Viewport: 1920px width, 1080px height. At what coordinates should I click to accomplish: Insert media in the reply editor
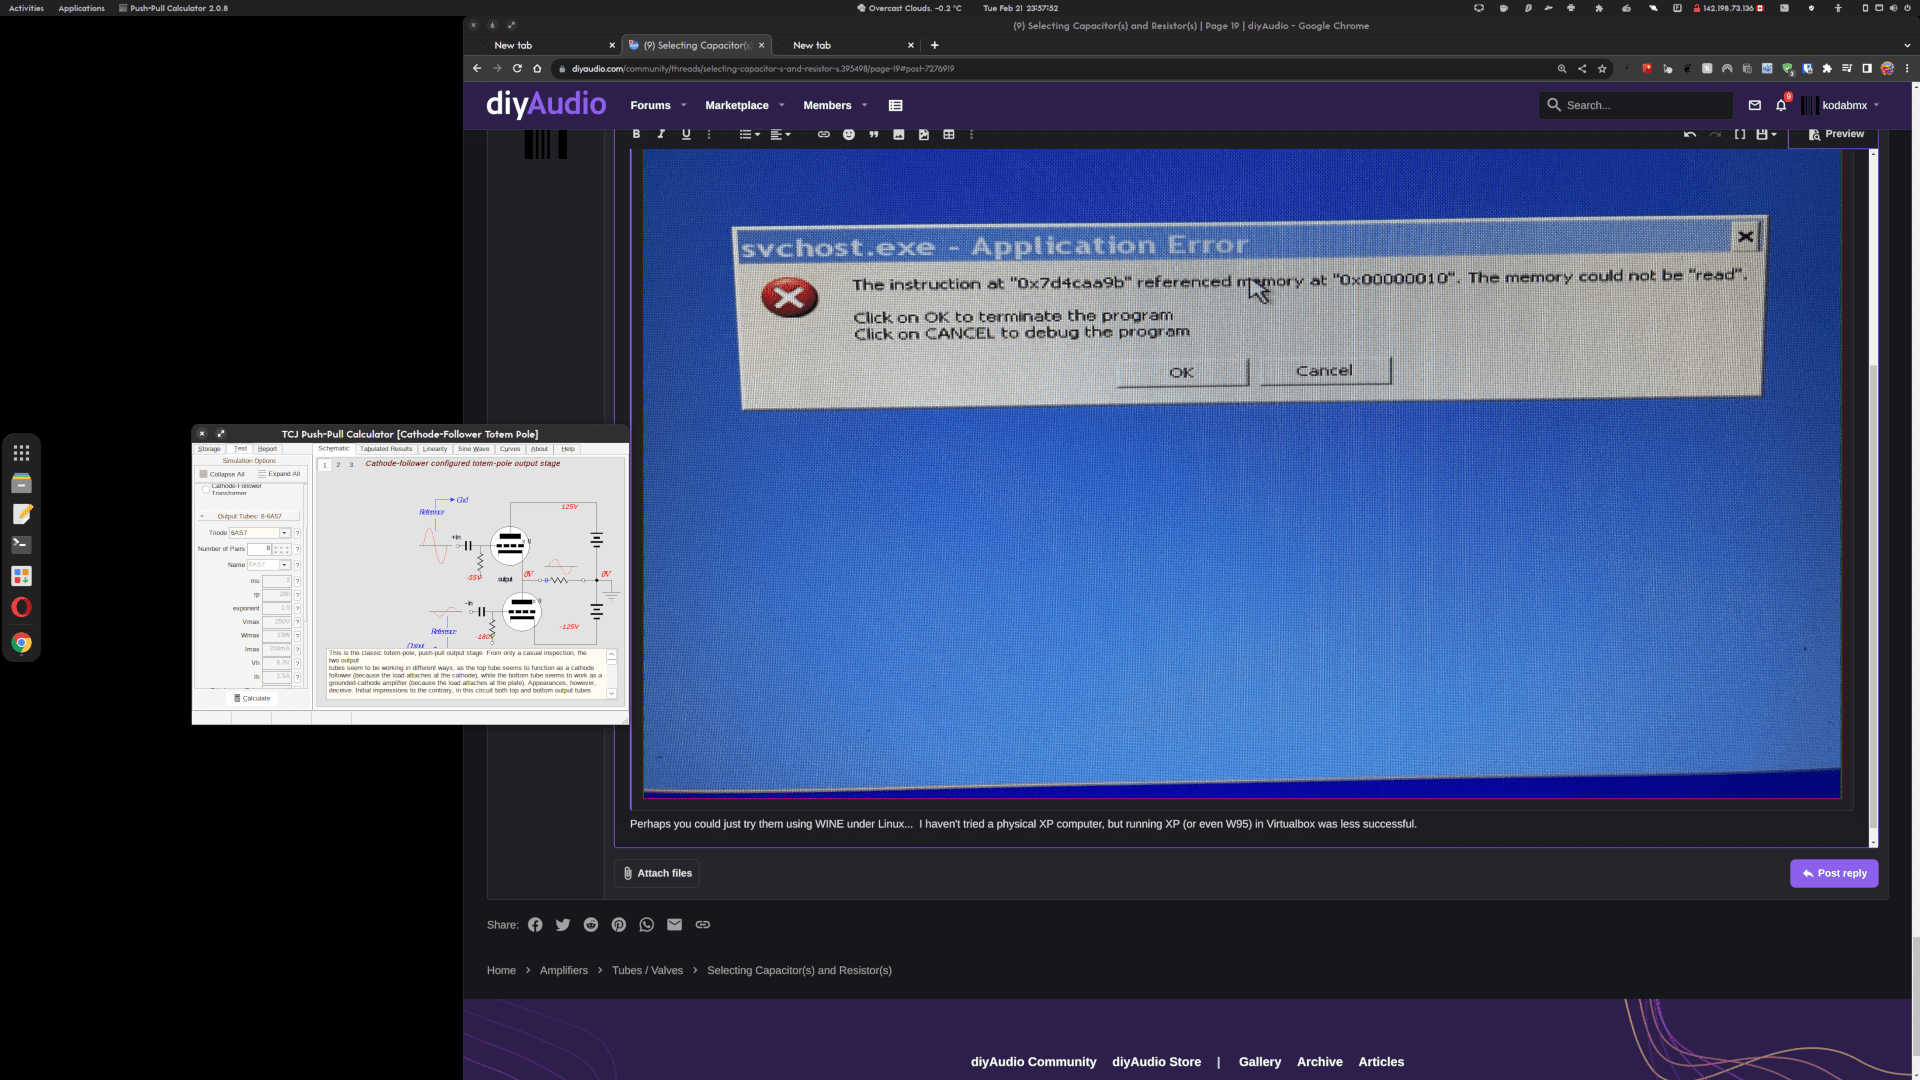pos(924,134)
